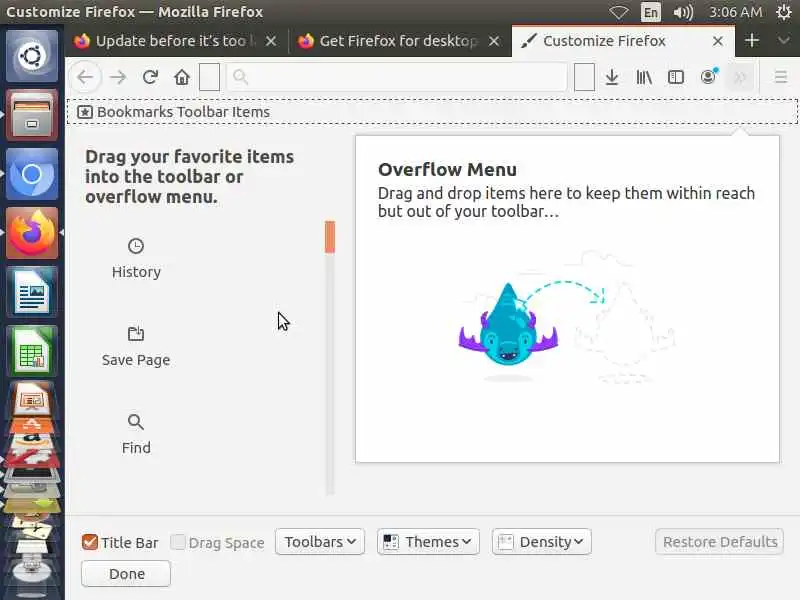Click the Downloads arrow icon
The image size is (800, 600).
click(x=612, y=78)
